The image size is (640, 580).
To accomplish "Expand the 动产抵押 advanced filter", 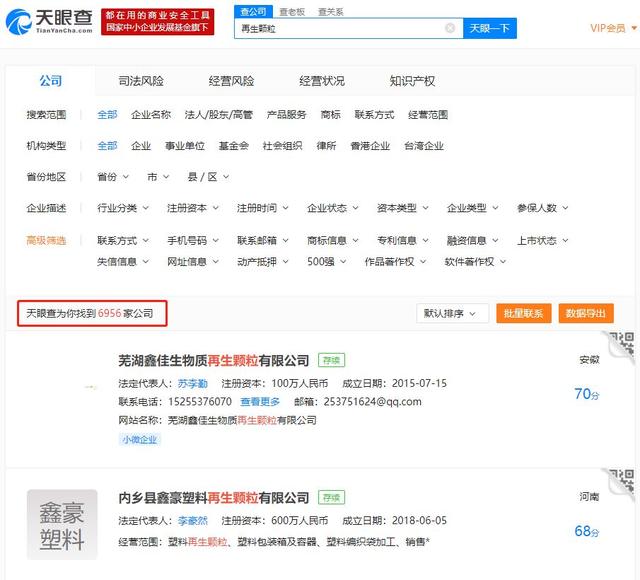I will [263, 262].
